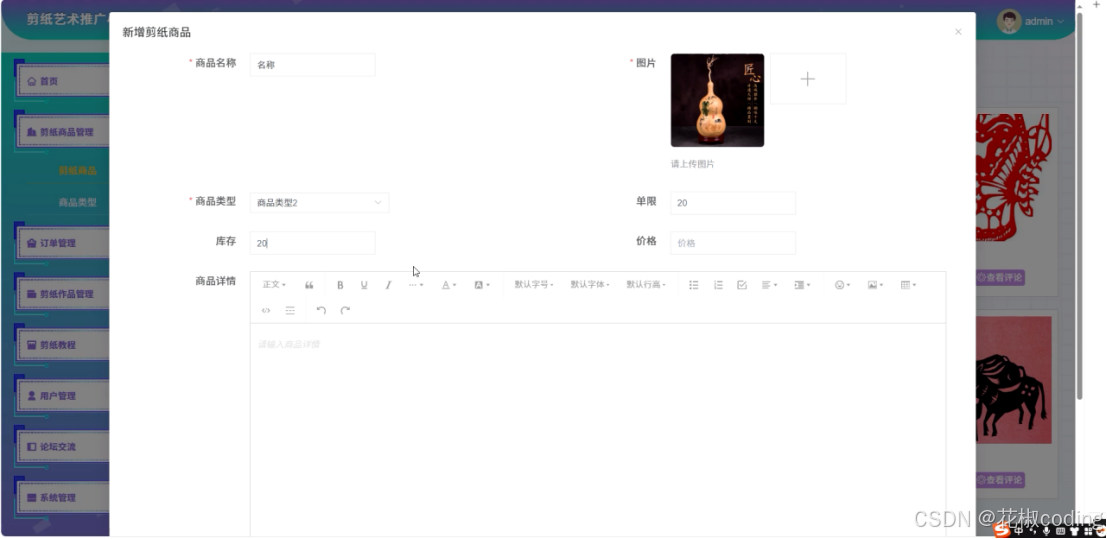Open the 商品类型 submenu item in sidebar
The width and height of the screenshot is (1107, 539).
point(78,202)
